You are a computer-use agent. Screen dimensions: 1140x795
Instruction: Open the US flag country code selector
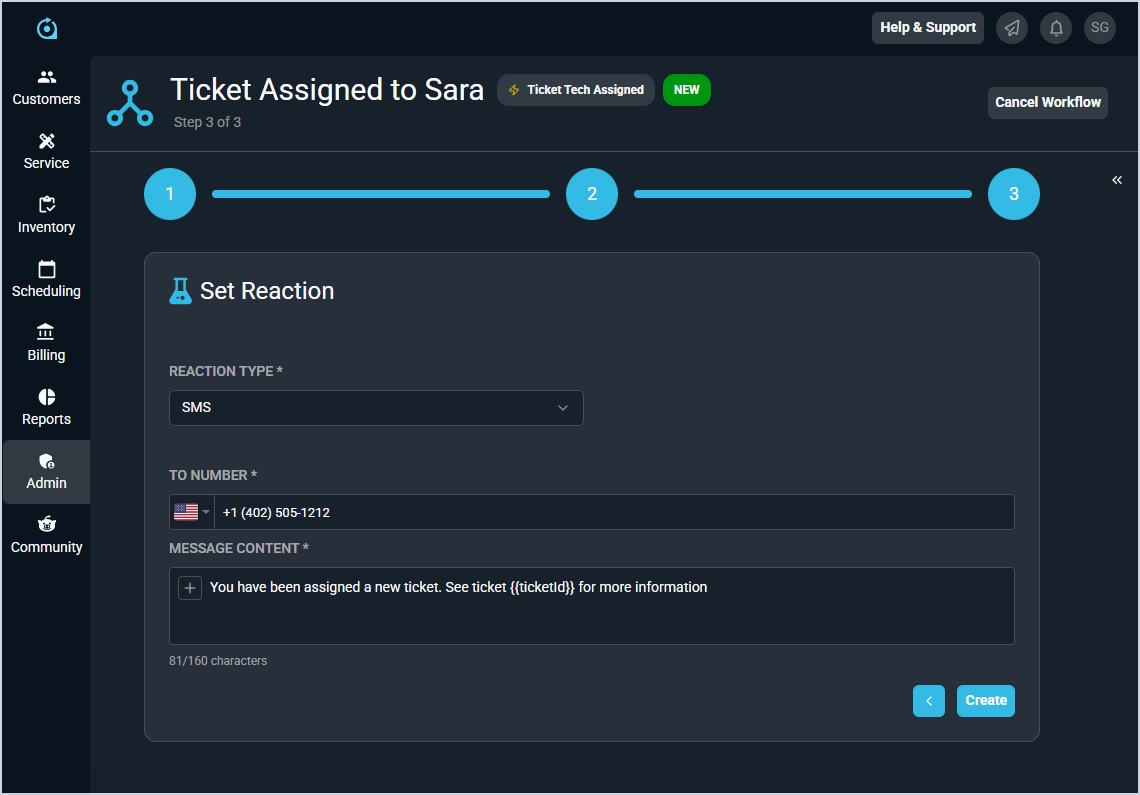(192, 512)
